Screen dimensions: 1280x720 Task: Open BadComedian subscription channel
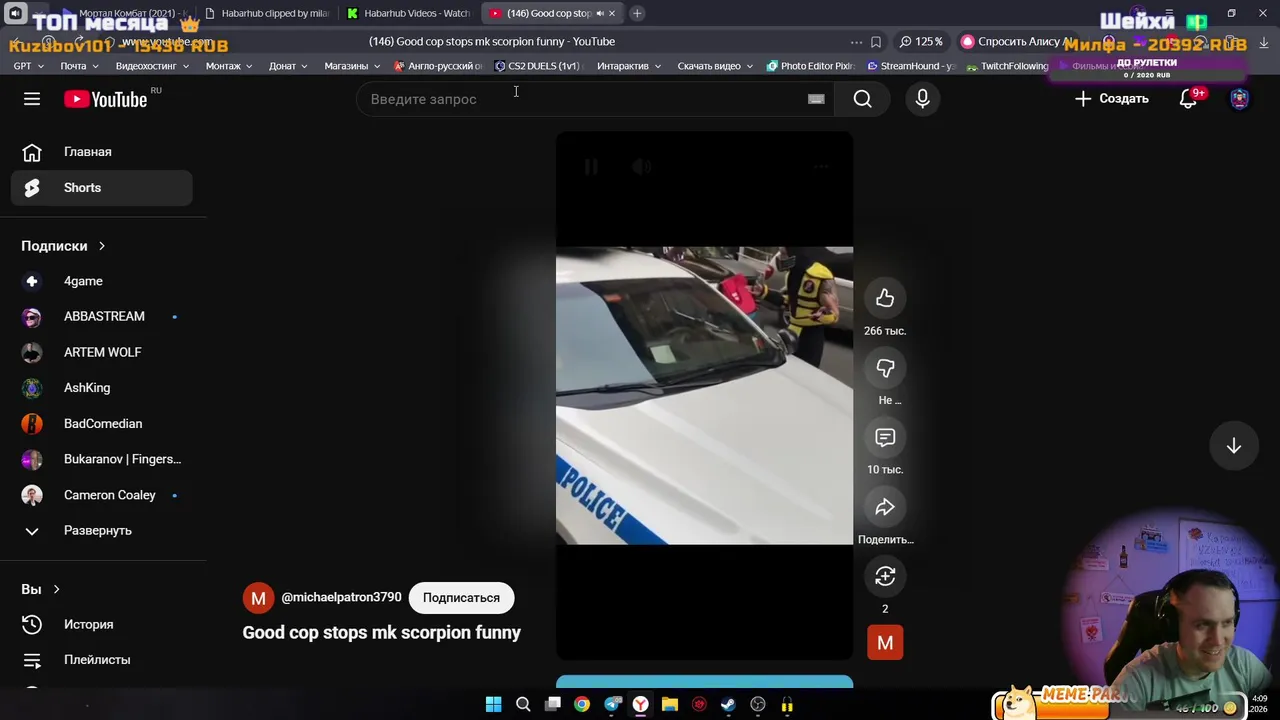(x=101, y=424)
